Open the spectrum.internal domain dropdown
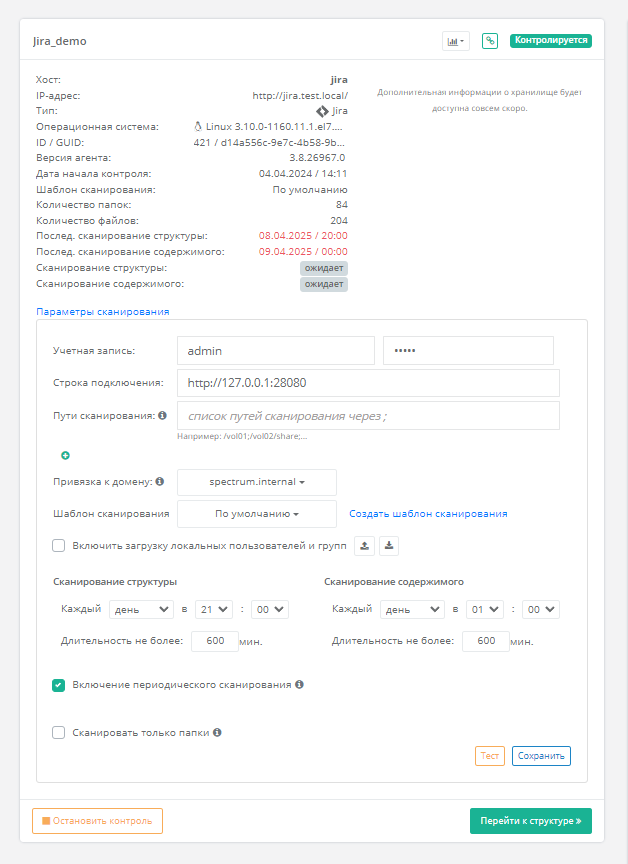628x864 pixels. pos(257,482)
